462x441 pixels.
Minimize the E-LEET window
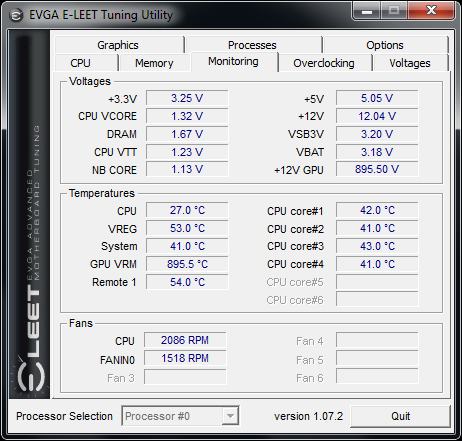point(367,12)
